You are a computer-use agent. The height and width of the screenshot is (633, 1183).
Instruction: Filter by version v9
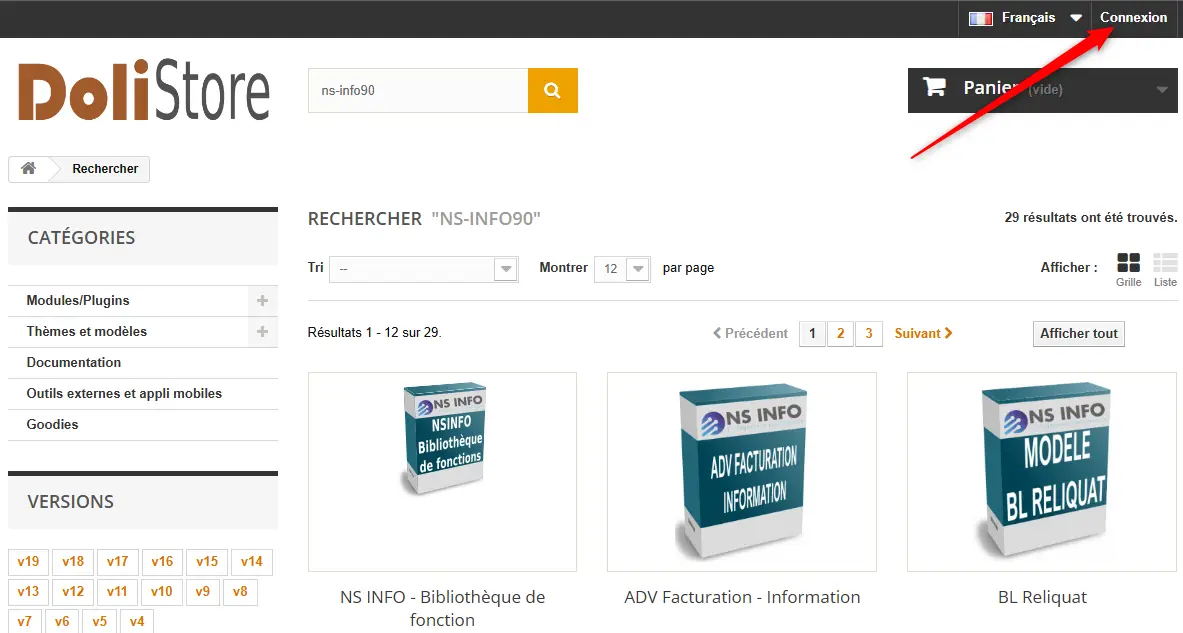click(x=203, y=592)
